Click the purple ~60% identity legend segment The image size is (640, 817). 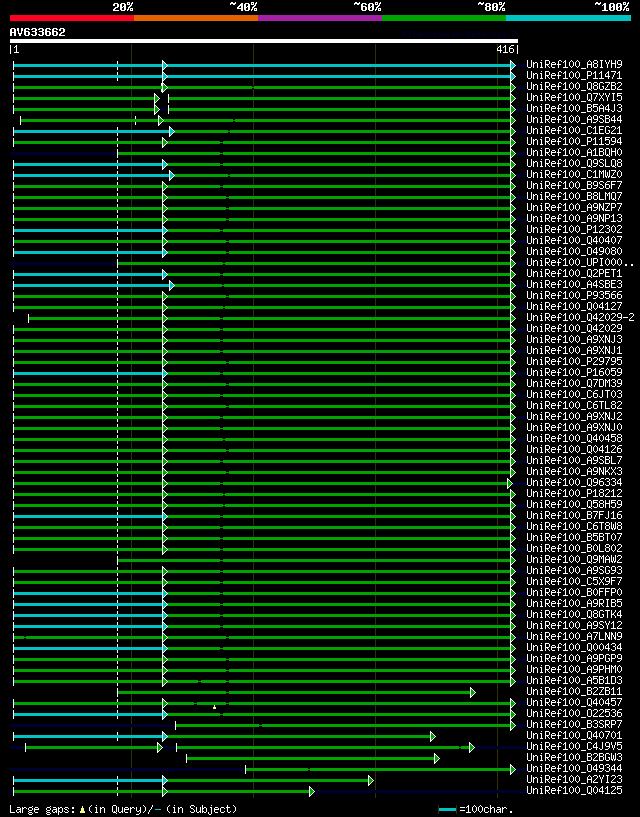click(x=320, y=18)
